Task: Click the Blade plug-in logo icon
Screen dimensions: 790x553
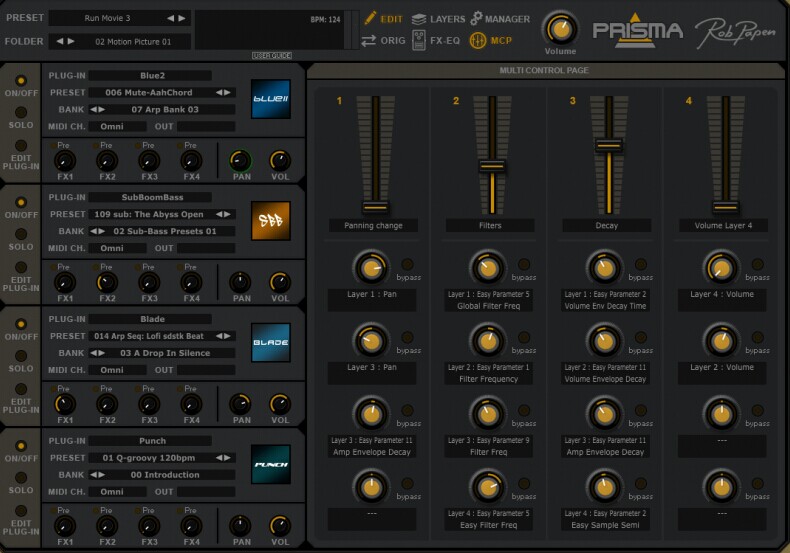Action: 270,342
